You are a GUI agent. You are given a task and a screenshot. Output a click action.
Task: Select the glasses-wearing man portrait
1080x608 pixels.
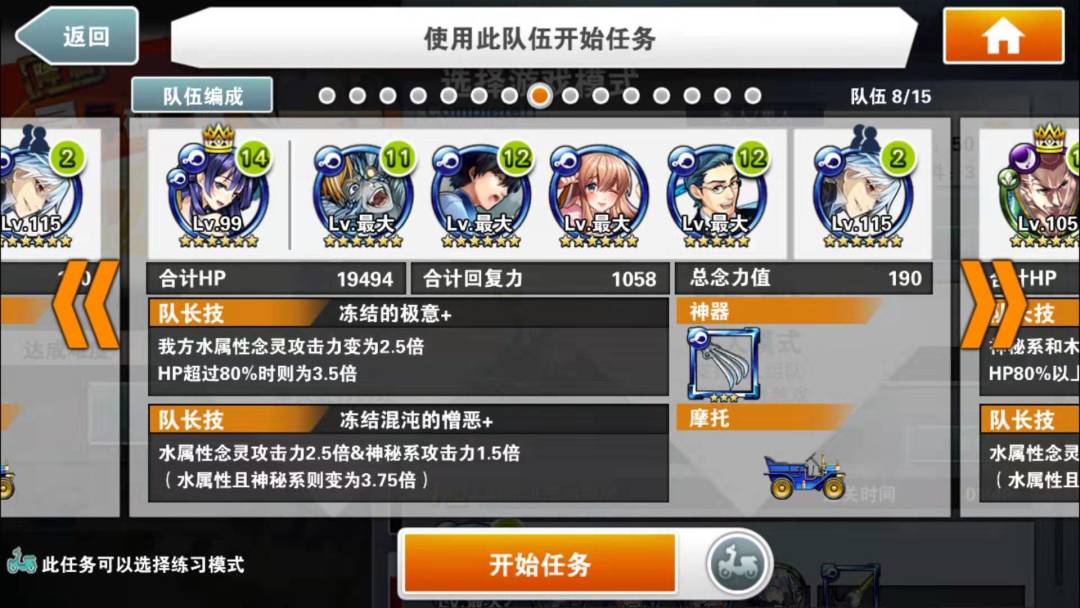(716, 194)
